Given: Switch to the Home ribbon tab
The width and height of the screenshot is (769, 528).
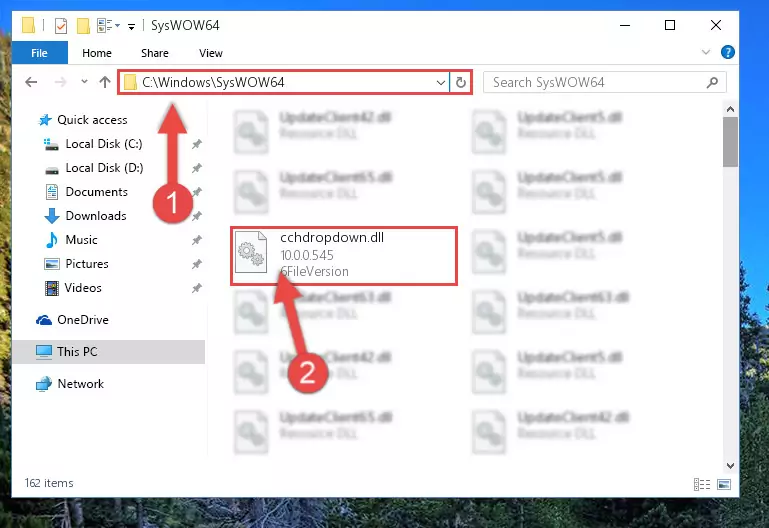Looking at the screenshot, I should (97, 53).
